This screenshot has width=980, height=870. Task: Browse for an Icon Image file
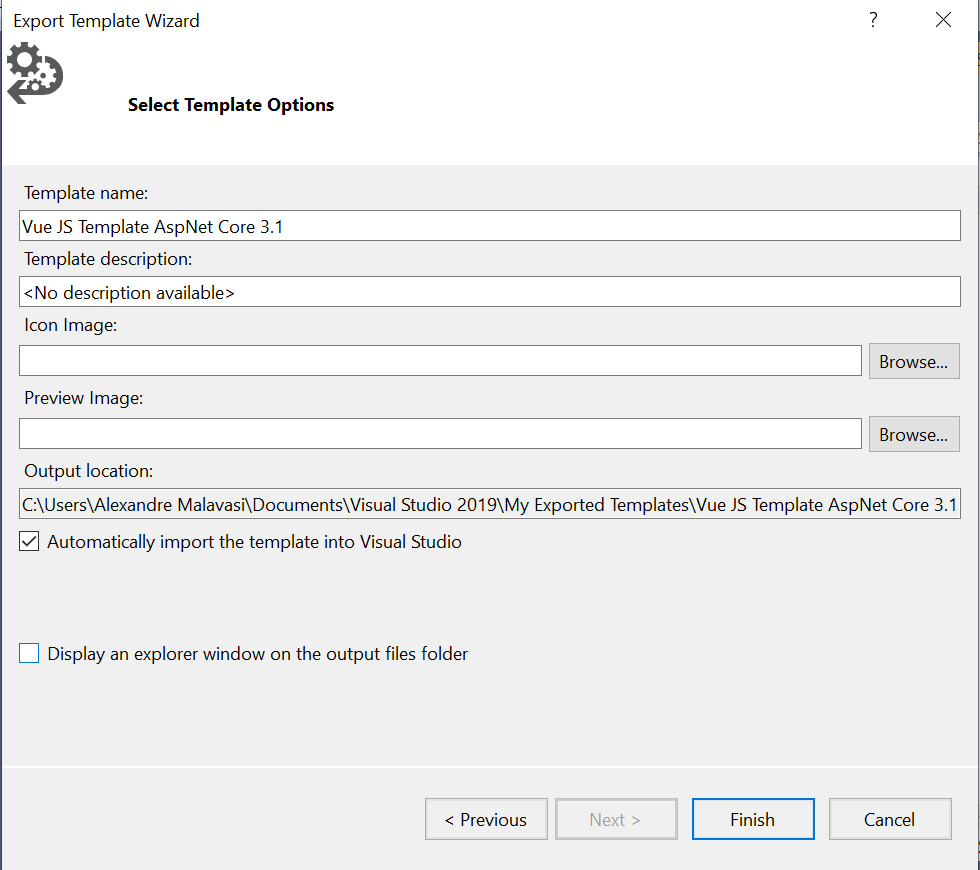(x=914, y=361)
